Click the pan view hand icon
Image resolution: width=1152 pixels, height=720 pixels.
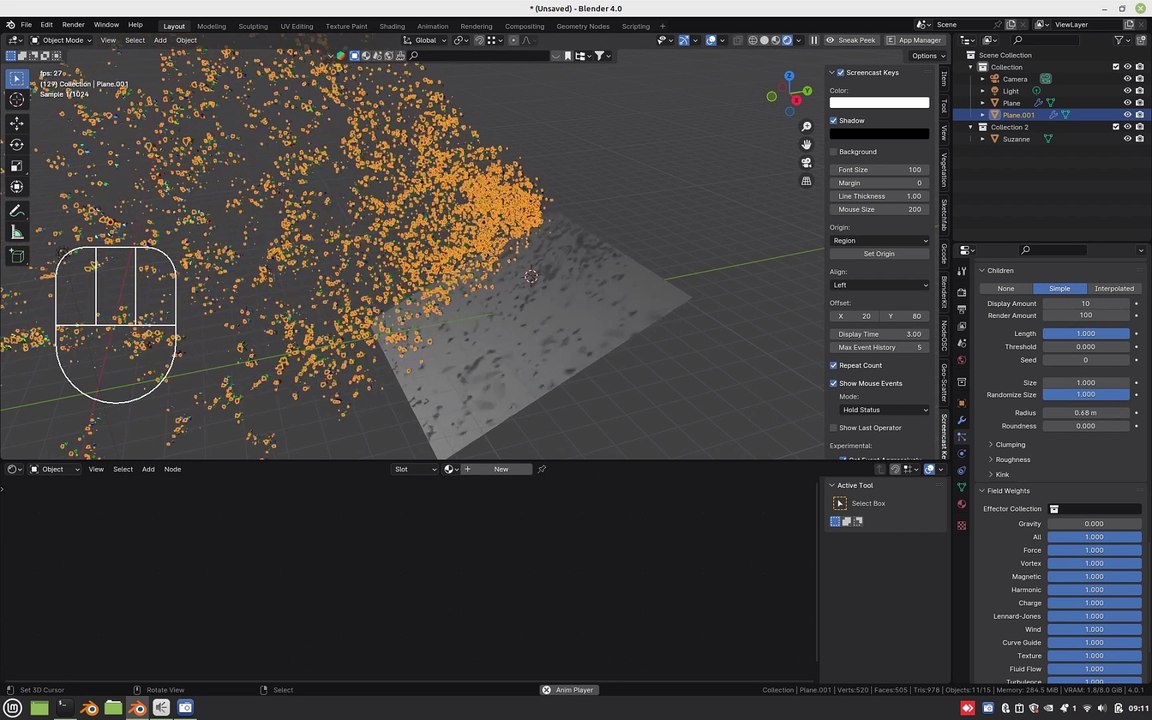[x=806, y=144]
